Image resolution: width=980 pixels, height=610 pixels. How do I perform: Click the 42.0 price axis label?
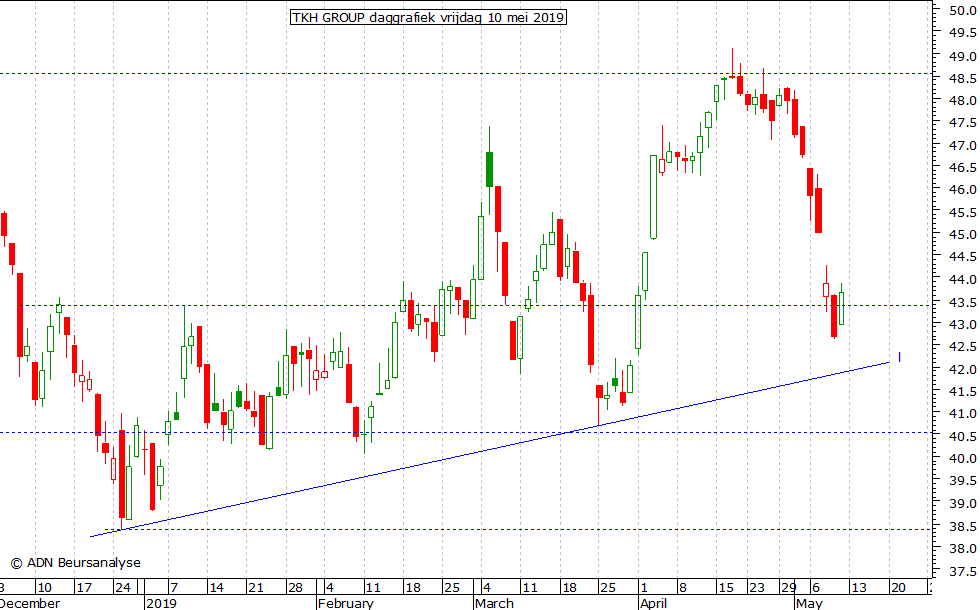(x=962, y=369)
